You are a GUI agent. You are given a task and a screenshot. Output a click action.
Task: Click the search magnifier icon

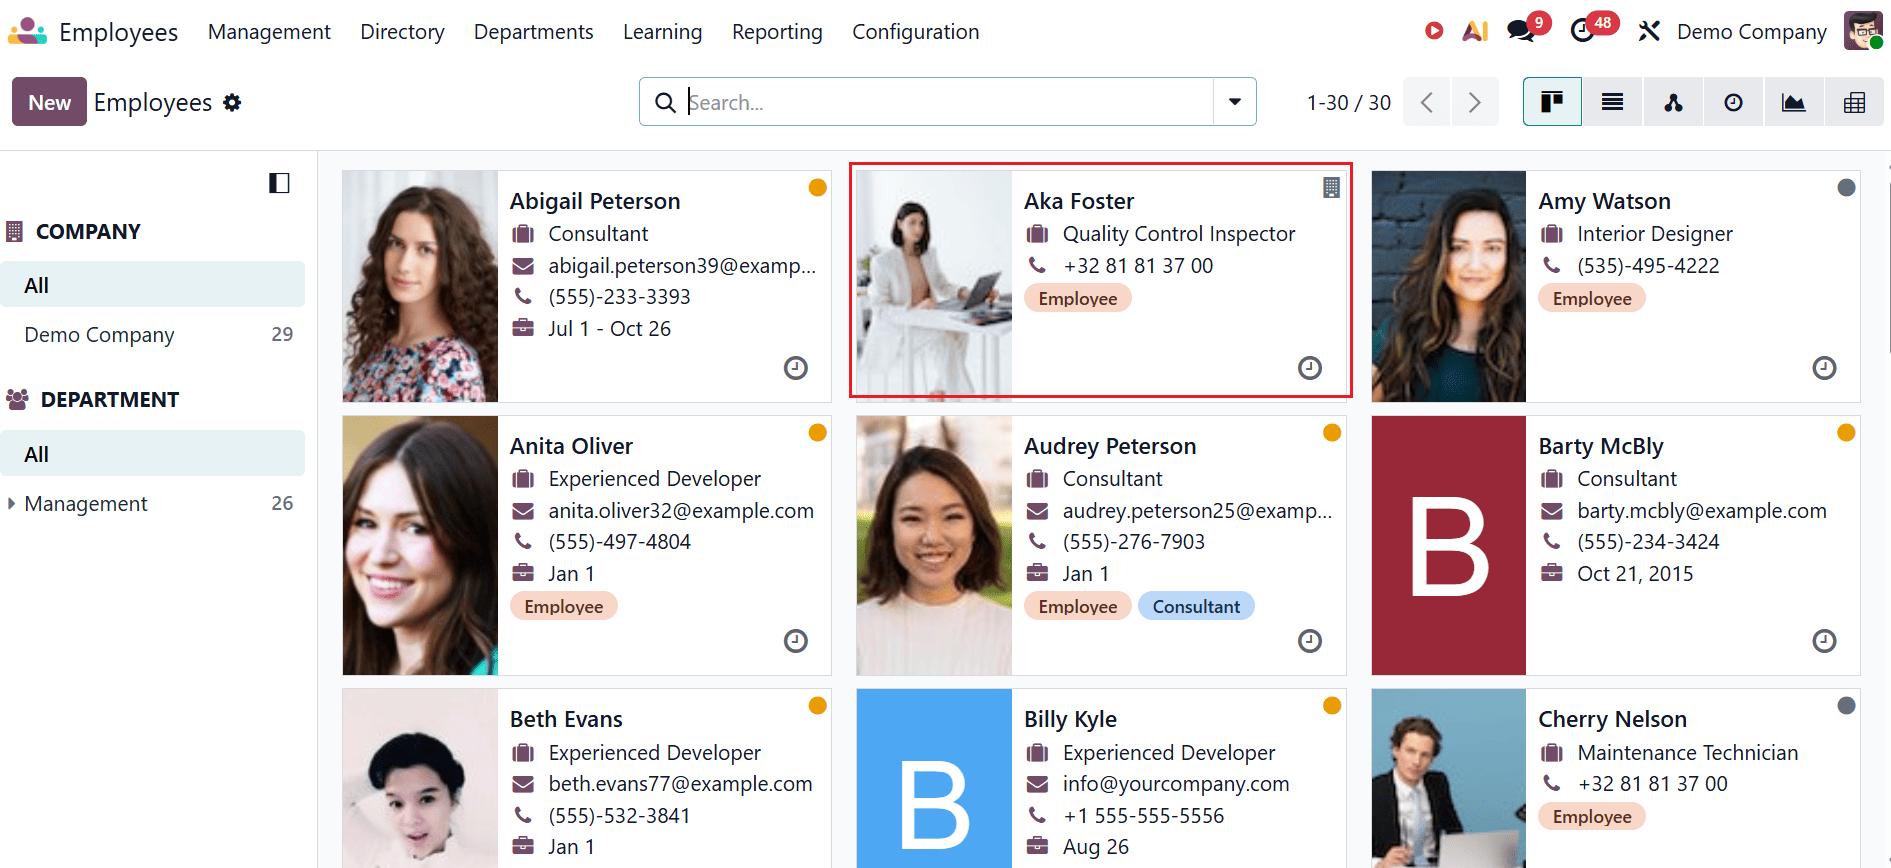click(x=665, y=102)
